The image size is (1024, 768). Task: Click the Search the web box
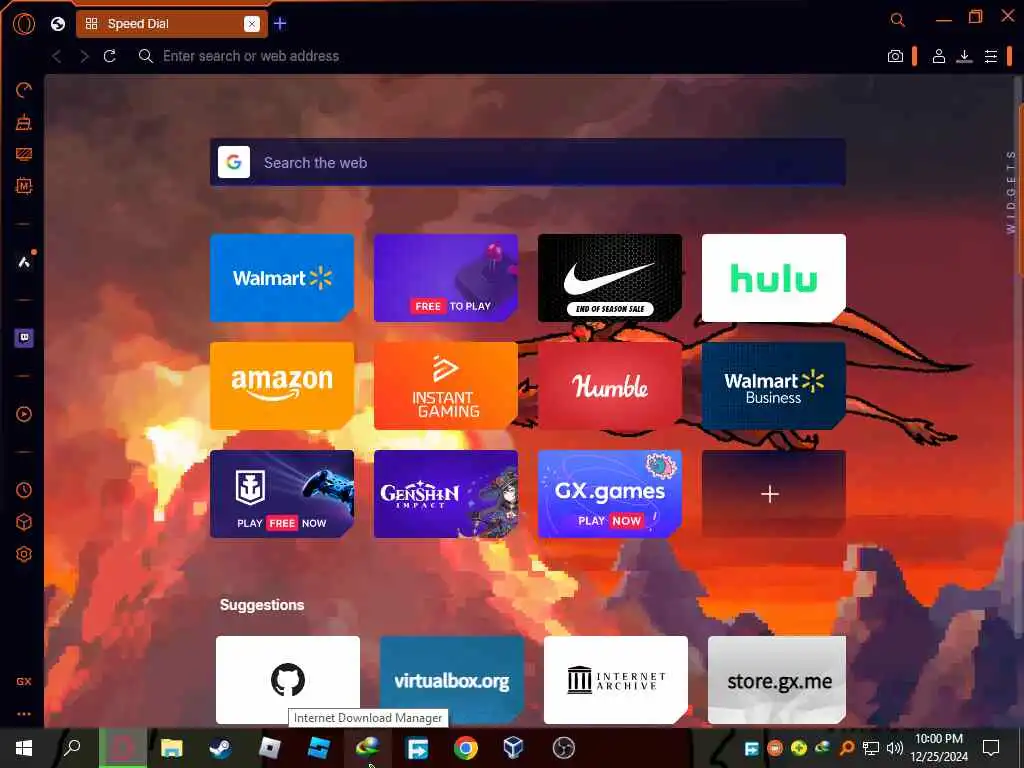point(528,163)
